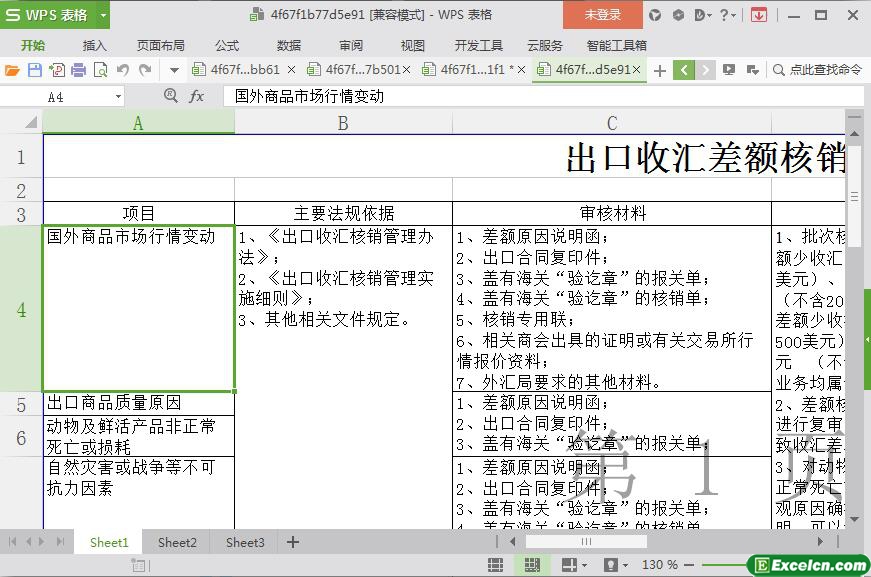Click the fx insert function icon

[197, 96]
